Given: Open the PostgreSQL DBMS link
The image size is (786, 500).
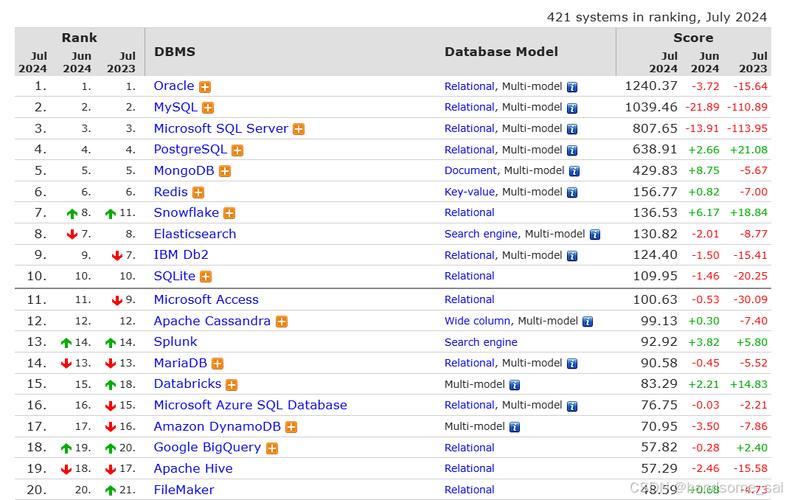Looking at the screenshot, I should 190,149.
